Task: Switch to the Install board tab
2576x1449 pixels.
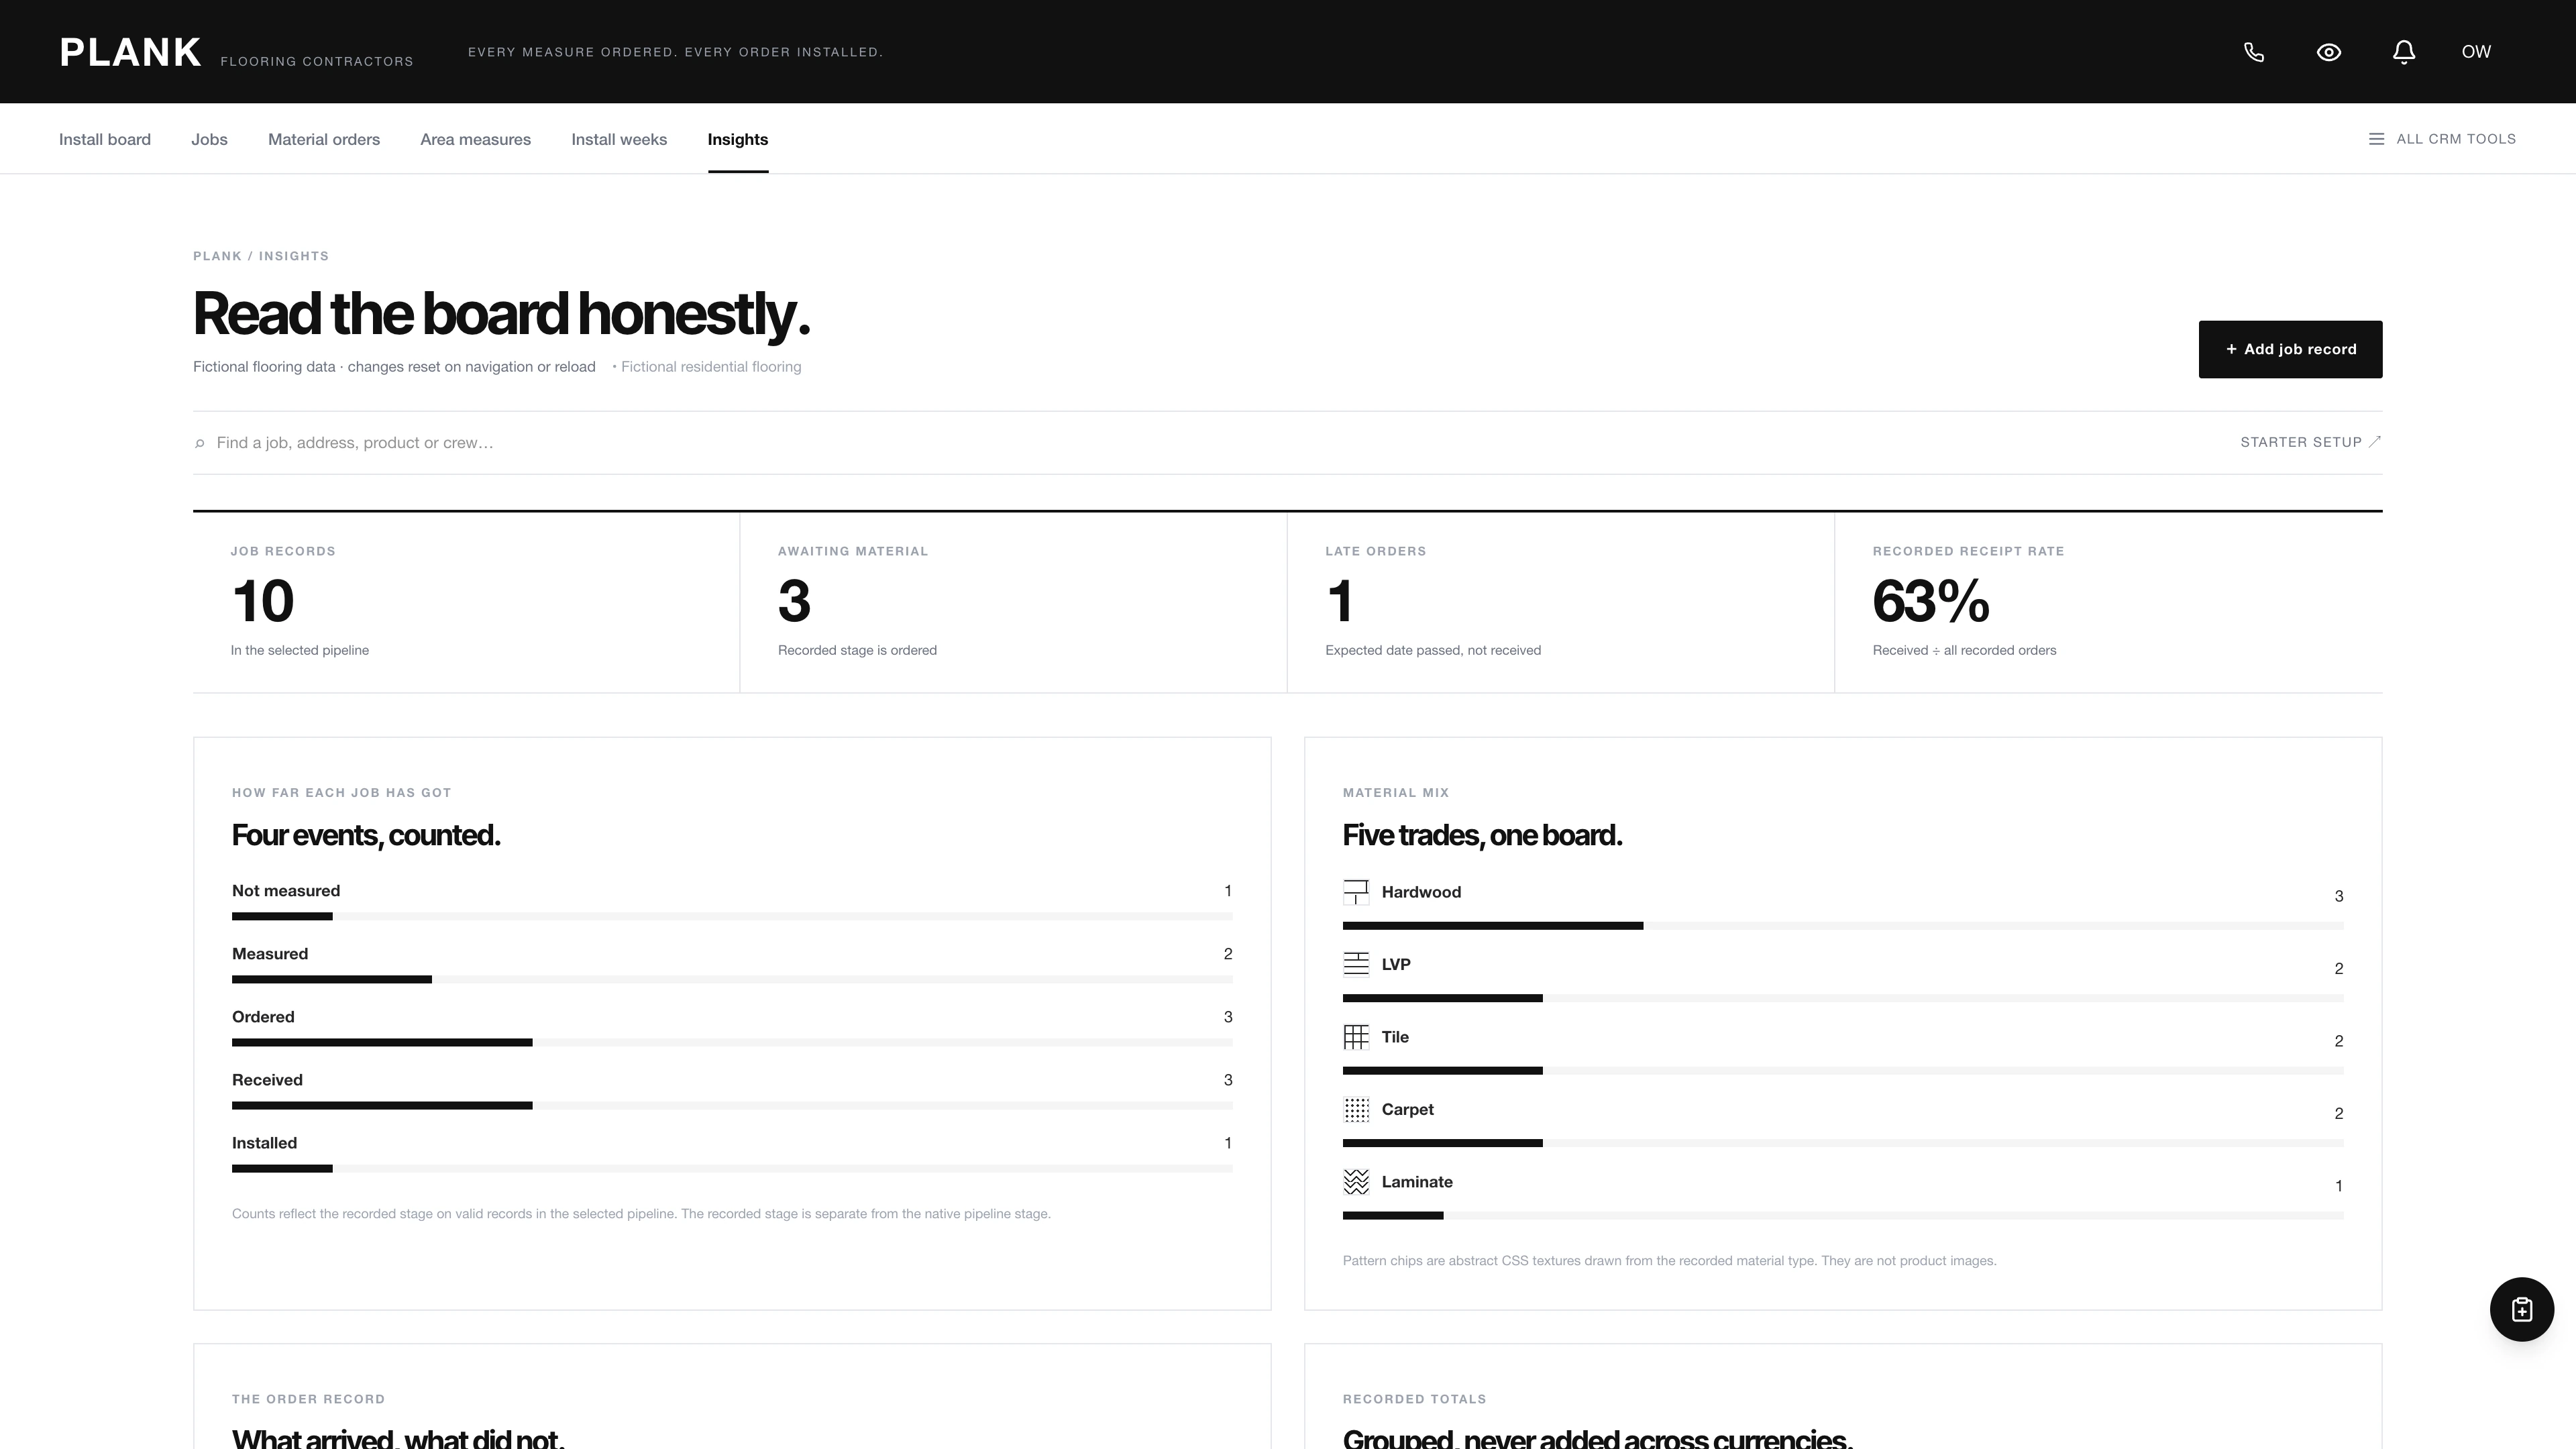Action: pos(105,139)
